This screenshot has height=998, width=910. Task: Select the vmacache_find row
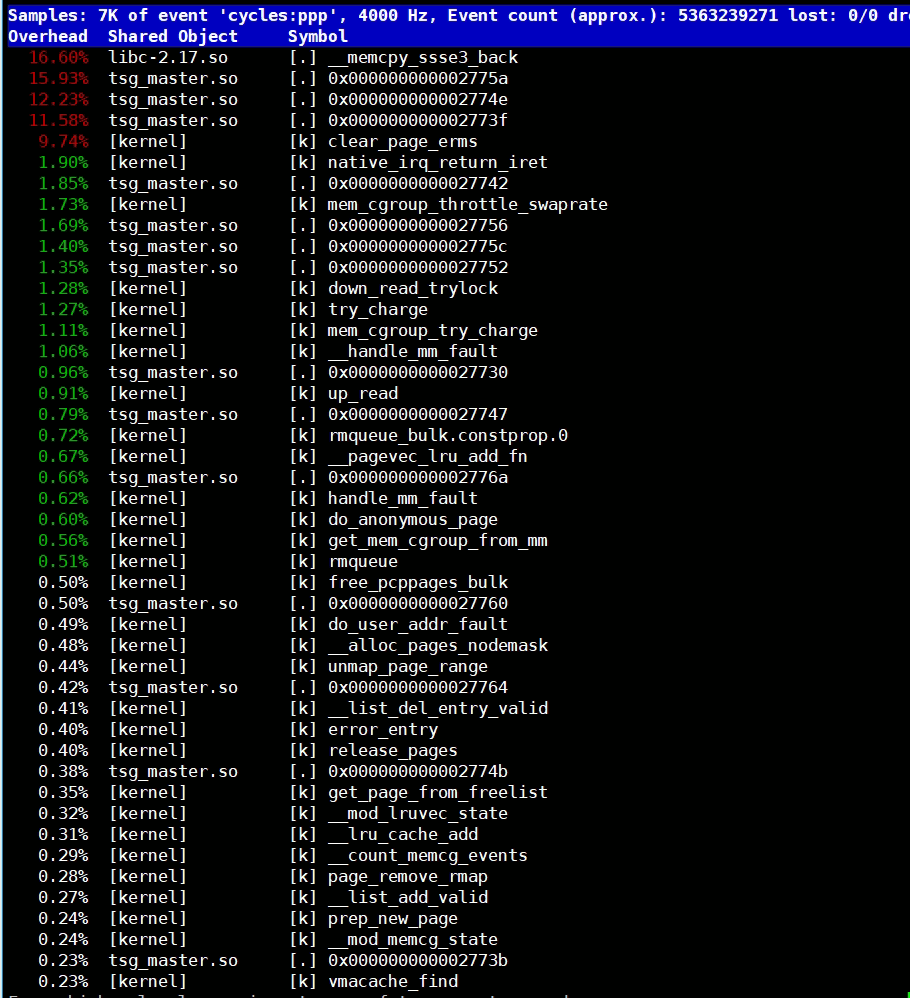393,981
